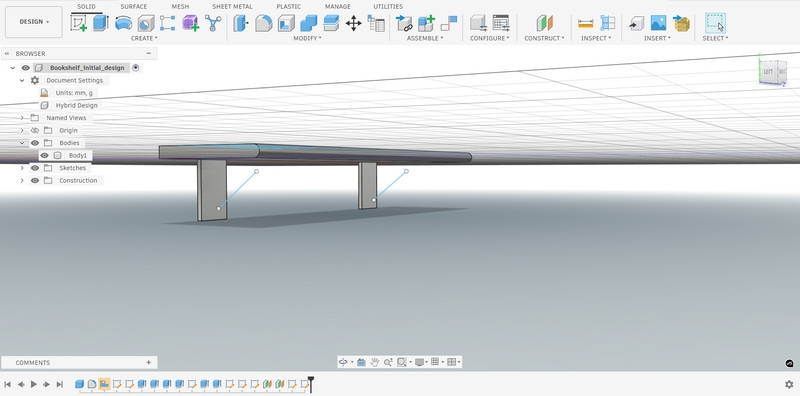Viewport: 800px width, 396px height.
Task: Select the Press Pull tool
Action: click(241, 23)
